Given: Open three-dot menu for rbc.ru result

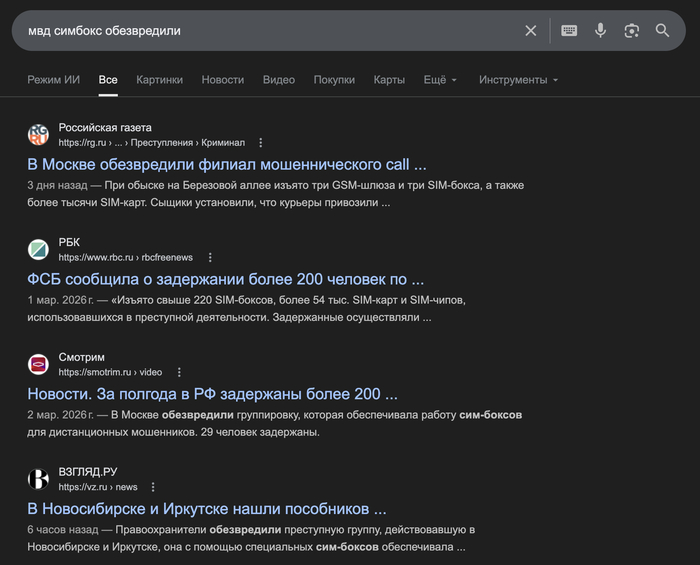Looking at the screenshot, I should click(x=210, y=258).
